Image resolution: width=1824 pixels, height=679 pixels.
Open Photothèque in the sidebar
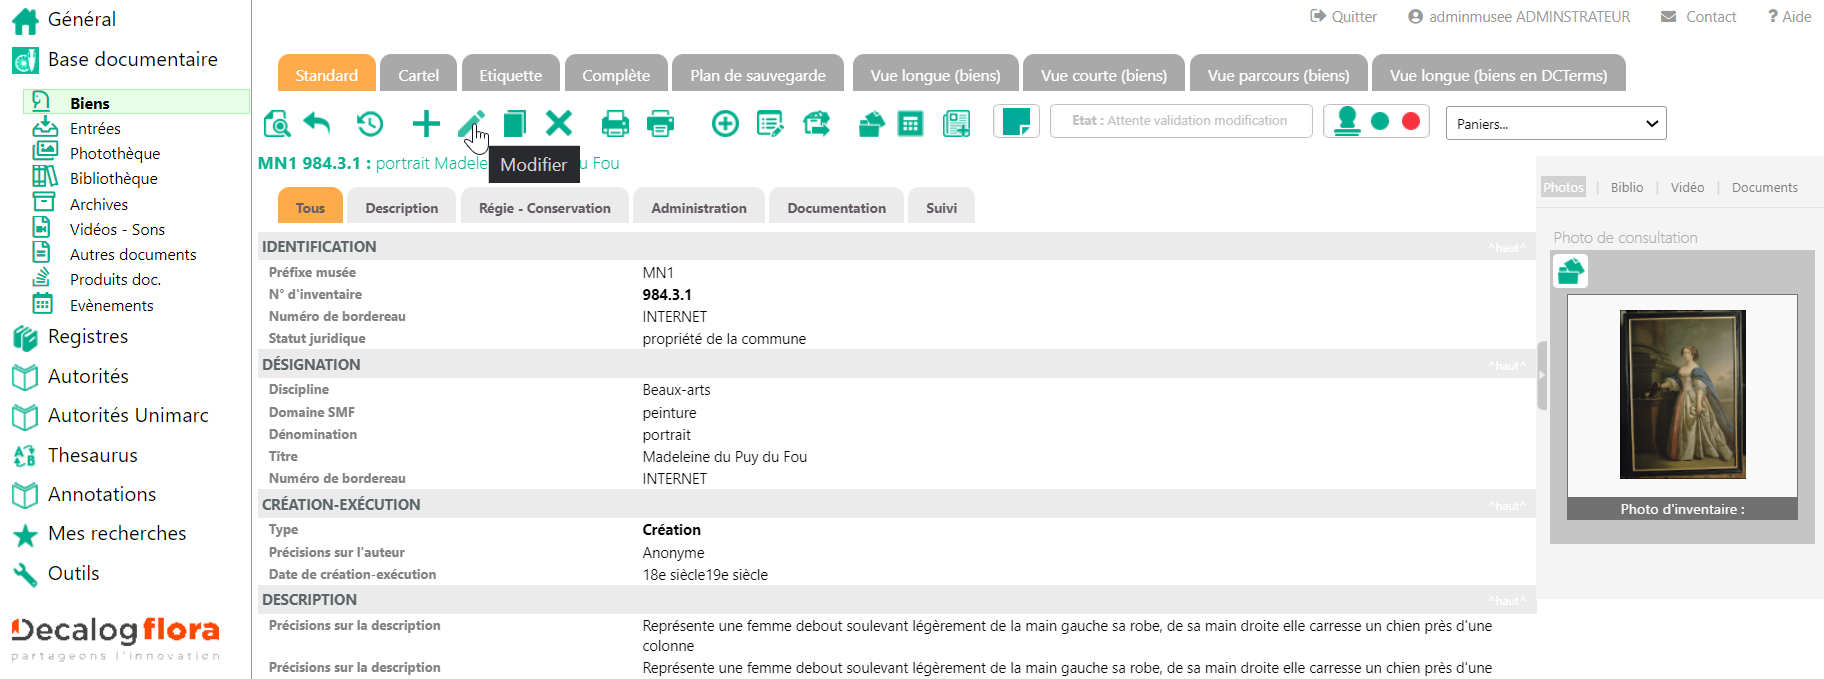pos(114,154)
